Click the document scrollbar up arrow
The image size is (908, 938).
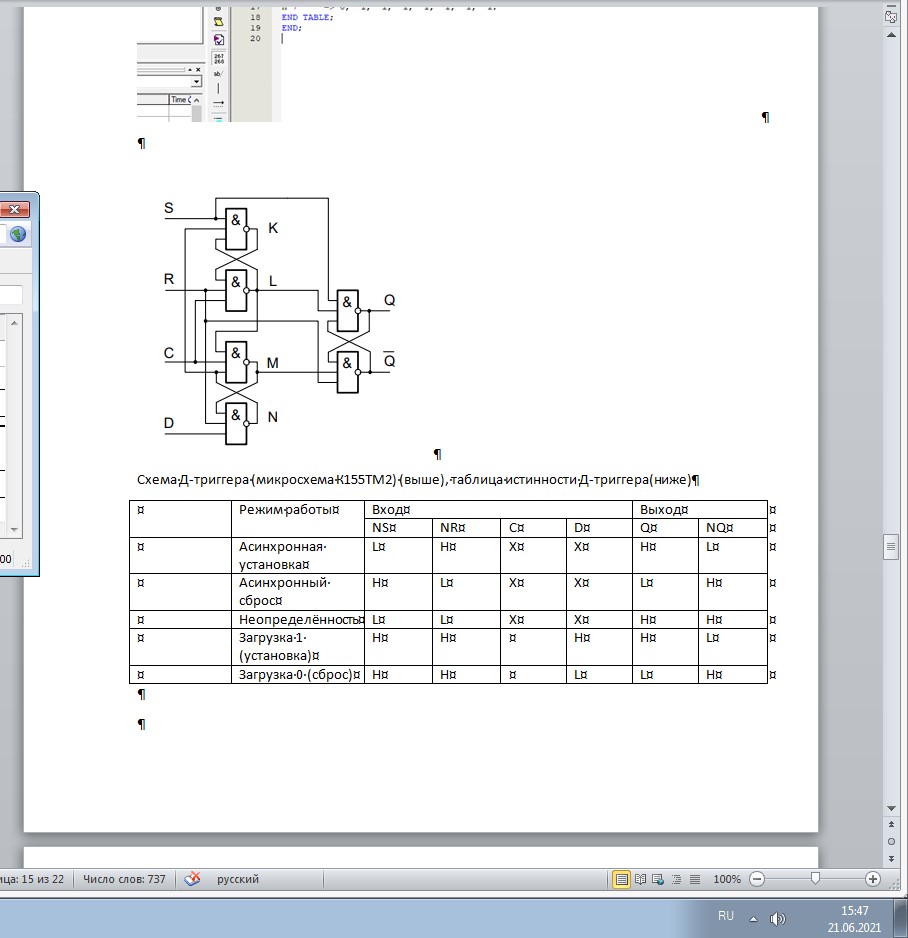(891, 35)
